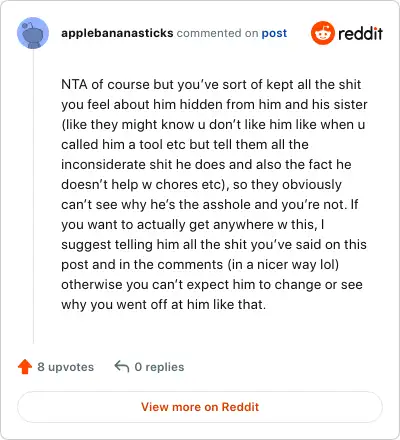This screenshot has height=440, width=400.
Task: Click the "commented on" header text
Action: tap(217, 33)
